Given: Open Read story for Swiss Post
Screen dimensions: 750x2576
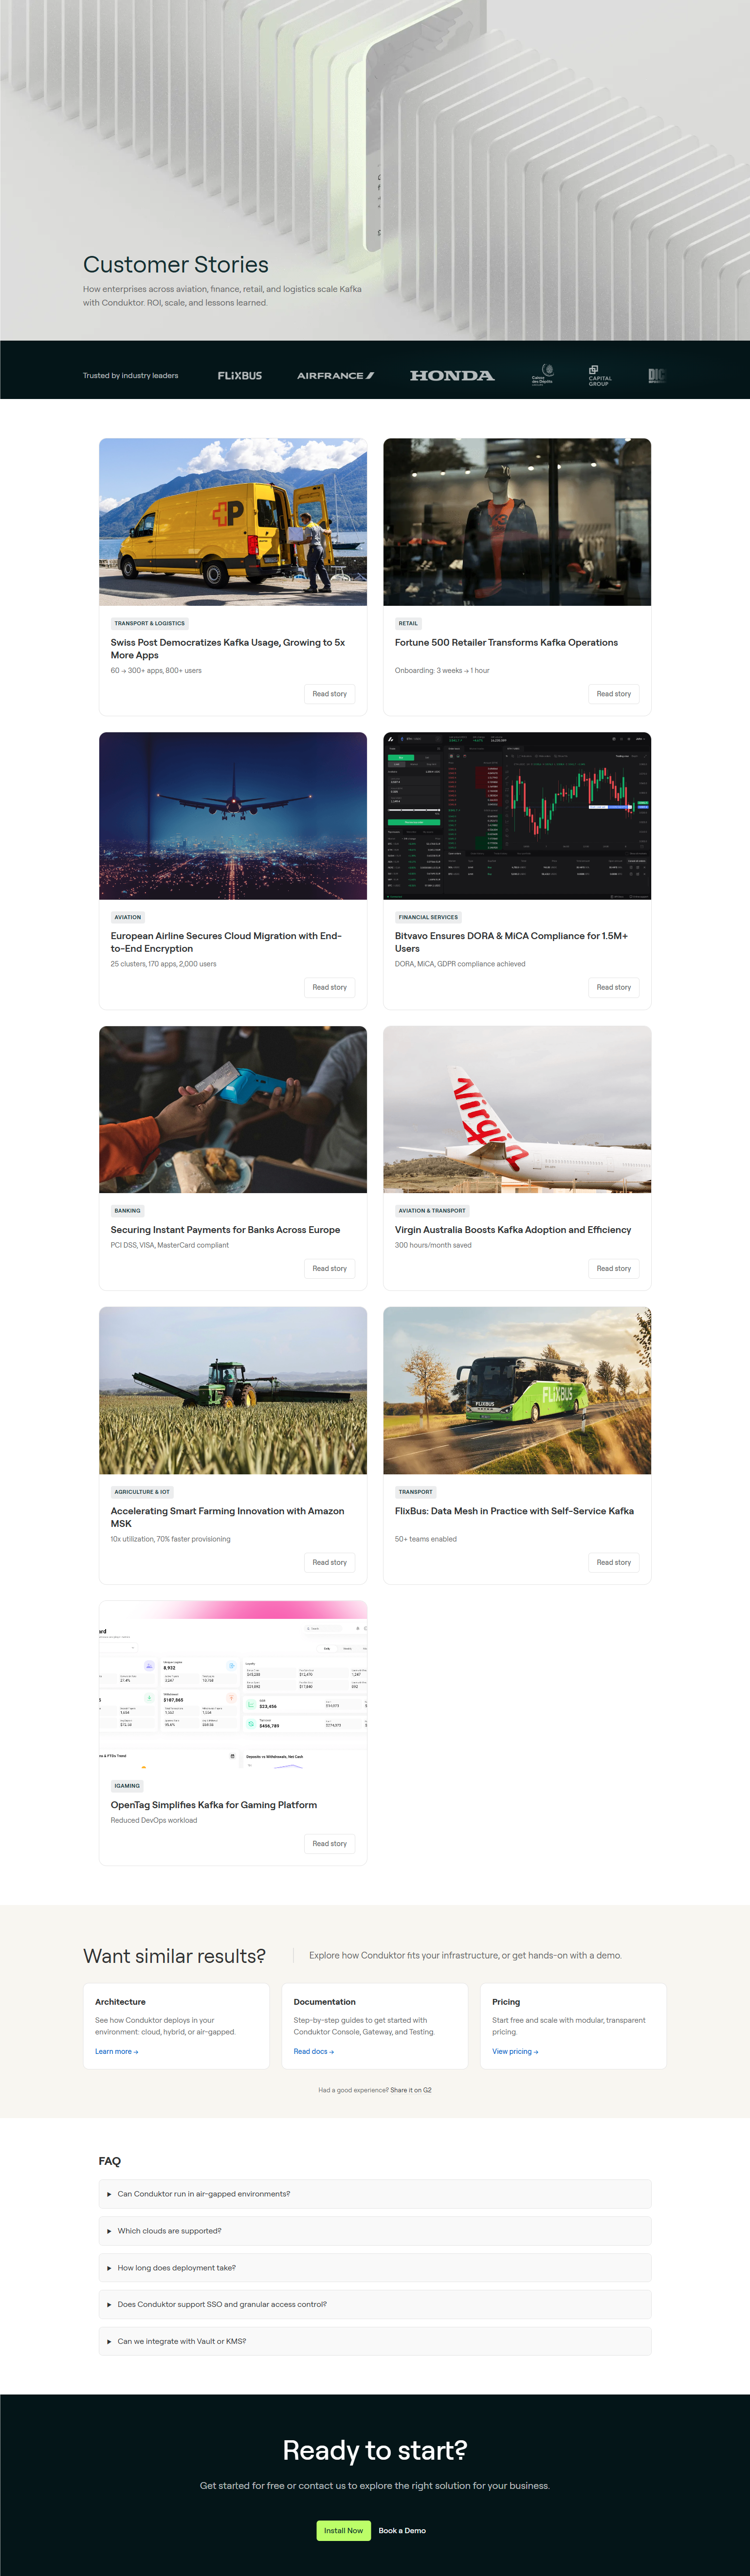Looking at the screenshot, I should (329, 693).
